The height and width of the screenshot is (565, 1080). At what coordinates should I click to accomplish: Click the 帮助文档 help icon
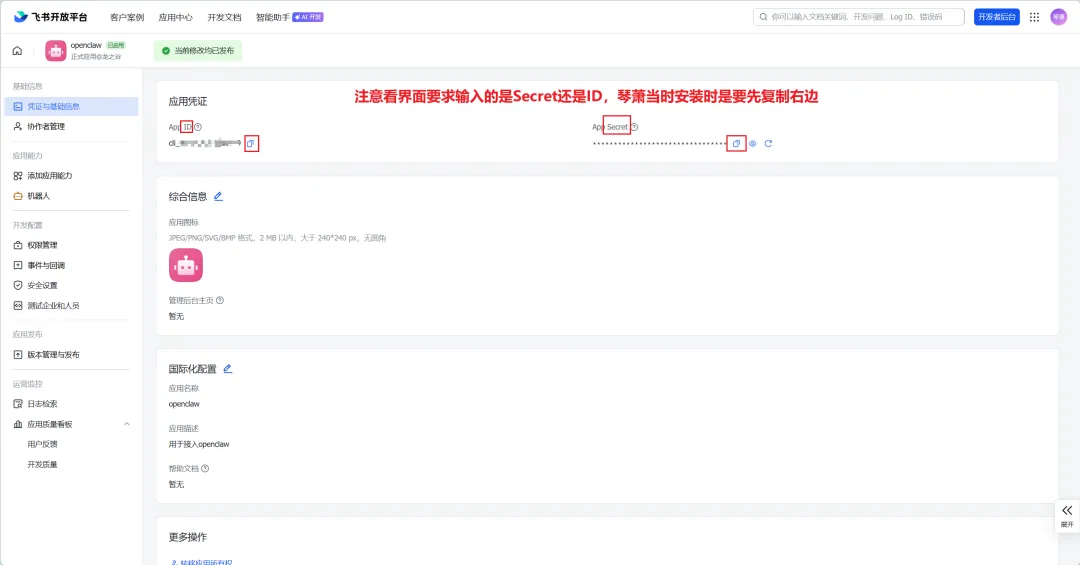(x=205, y=469)
